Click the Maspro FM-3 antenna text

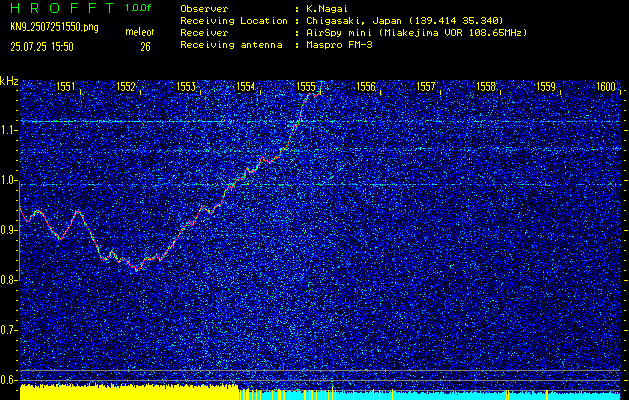pyautogui.click(x=339, y=45)
